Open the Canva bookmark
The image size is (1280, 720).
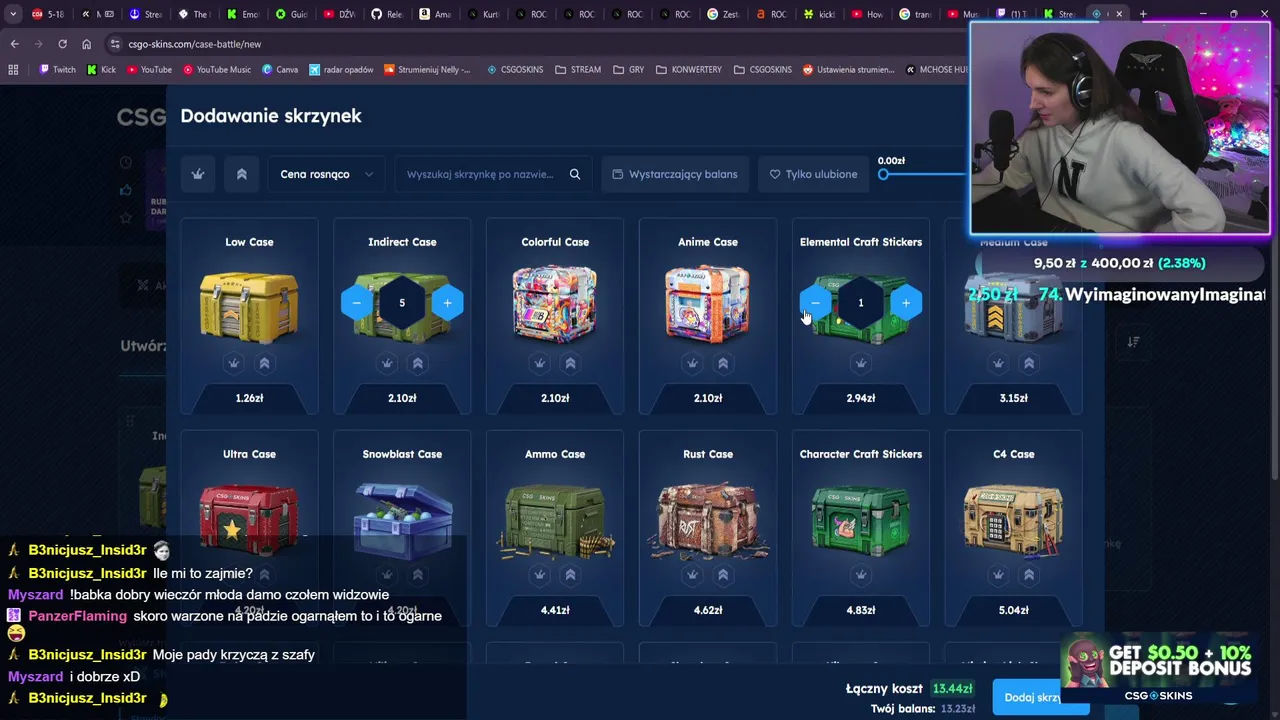280,70
